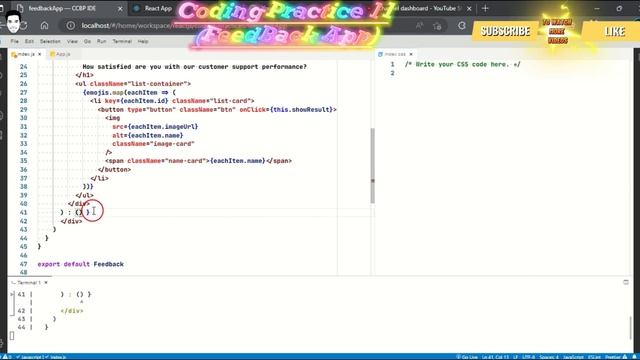Image resolution: width=640 pixels, height=360 pixels.
Task: Click the LF line ending indicator
Action: point(516,357)
